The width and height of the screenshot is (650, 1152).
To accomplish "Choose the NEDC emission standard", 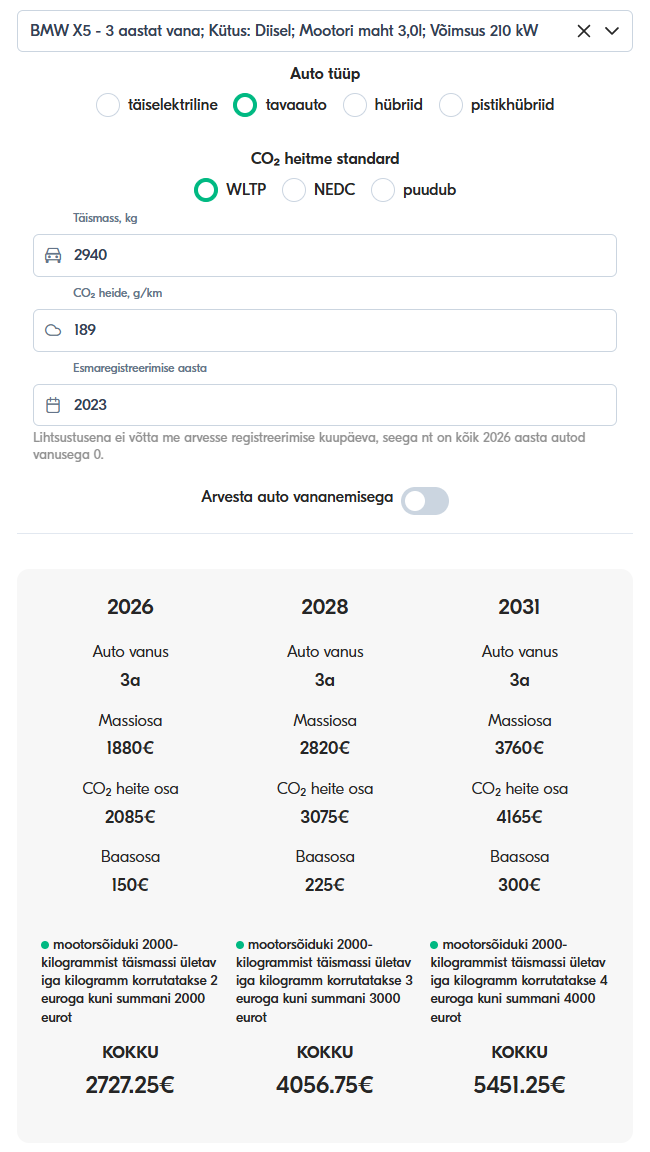I will 294,190.
